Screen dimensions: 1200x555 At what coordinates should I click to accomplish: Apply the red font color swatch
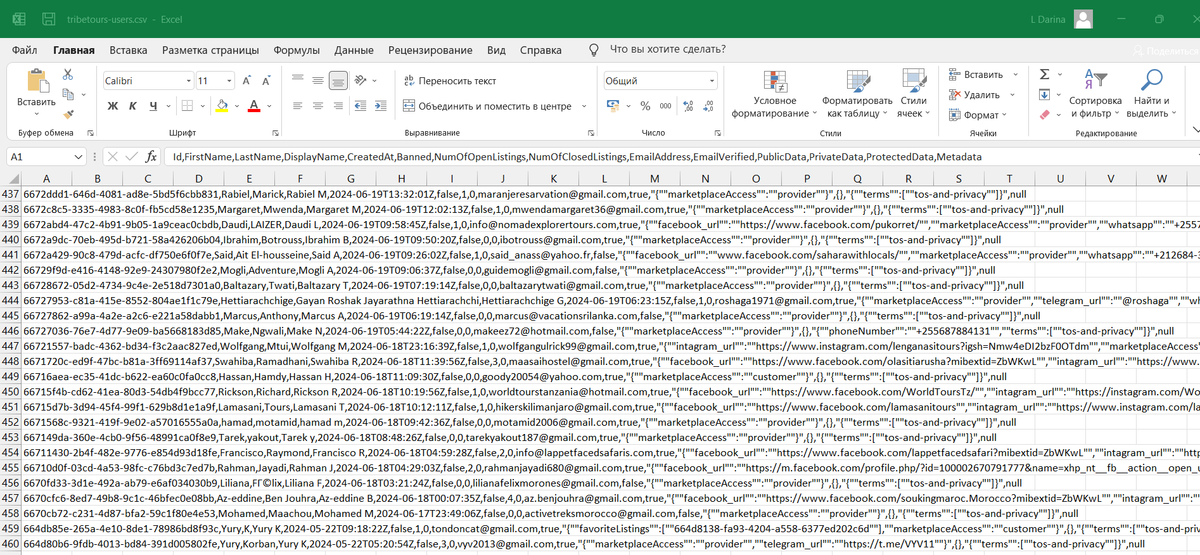(x=254, y=106)
